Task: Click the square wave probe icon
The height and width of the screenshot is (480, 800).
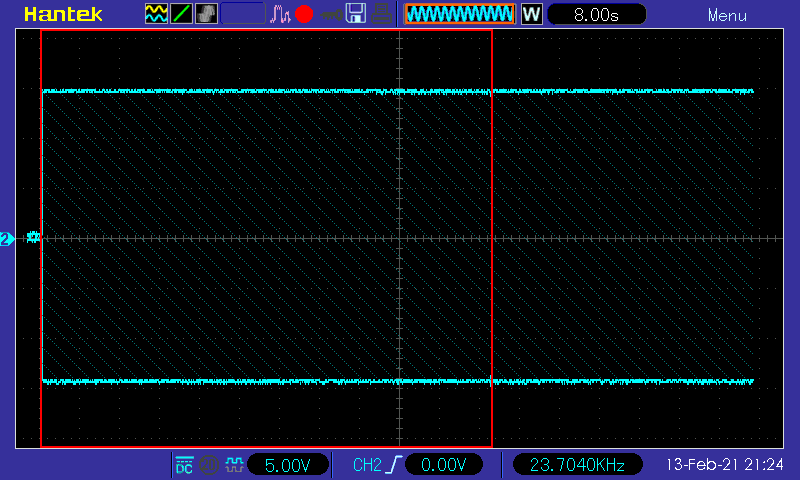Action: coord(234,465)
